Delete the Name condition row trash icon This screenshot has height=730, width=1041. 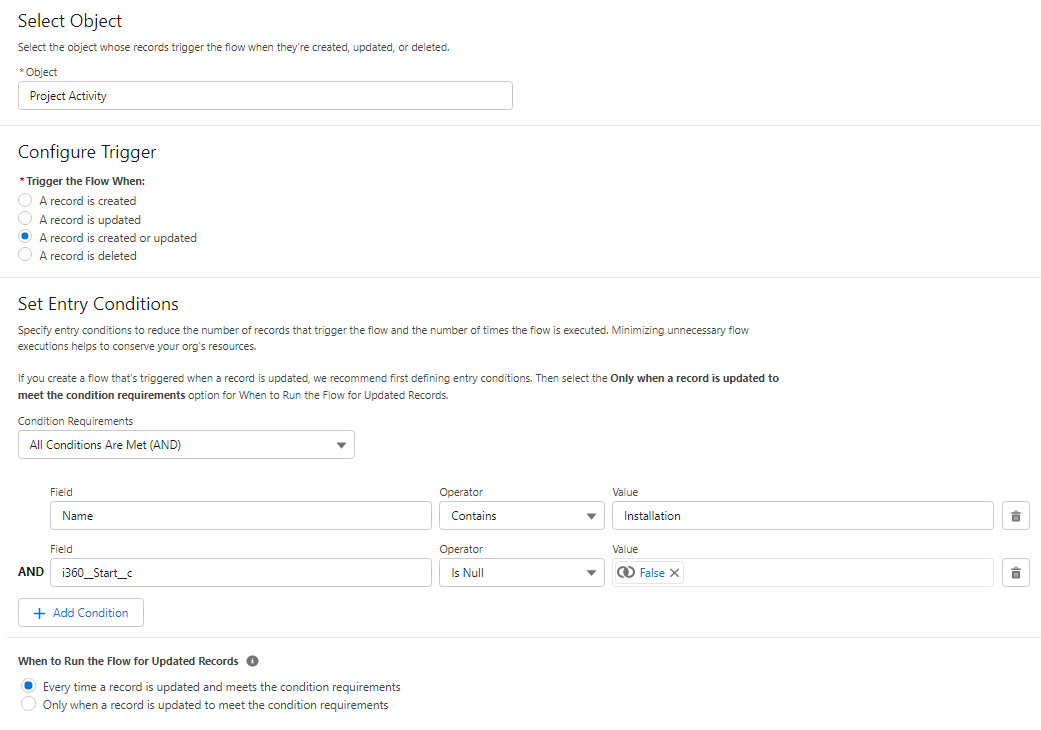click(x=1015, y=516)
